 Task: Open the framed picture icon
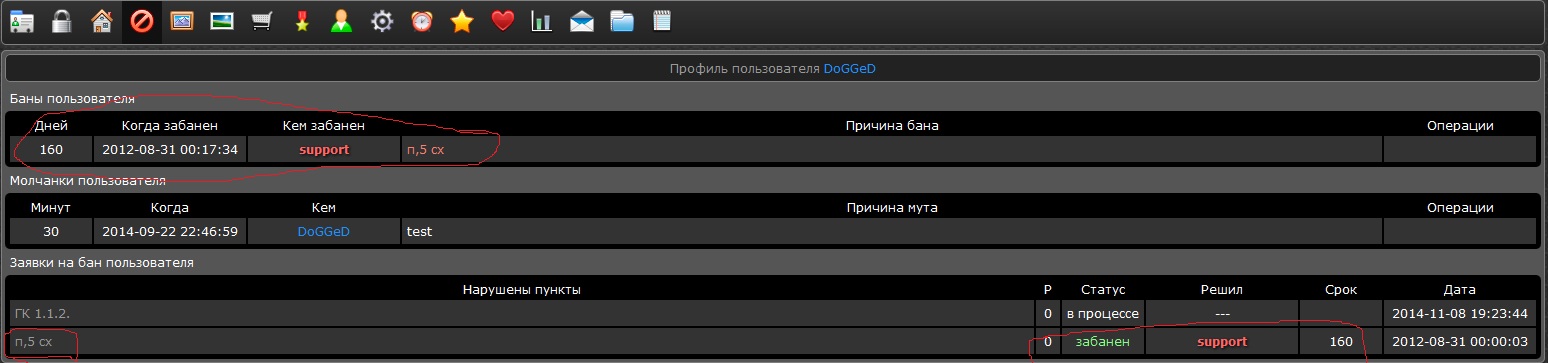coord(181,21)
